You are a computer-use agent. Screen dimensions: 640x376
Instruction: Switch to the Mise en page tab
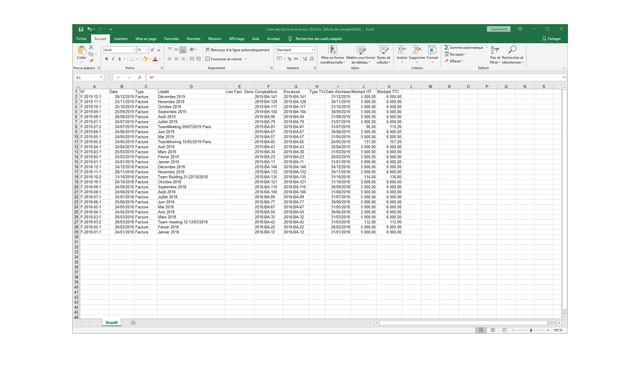[x=146, y=39]
